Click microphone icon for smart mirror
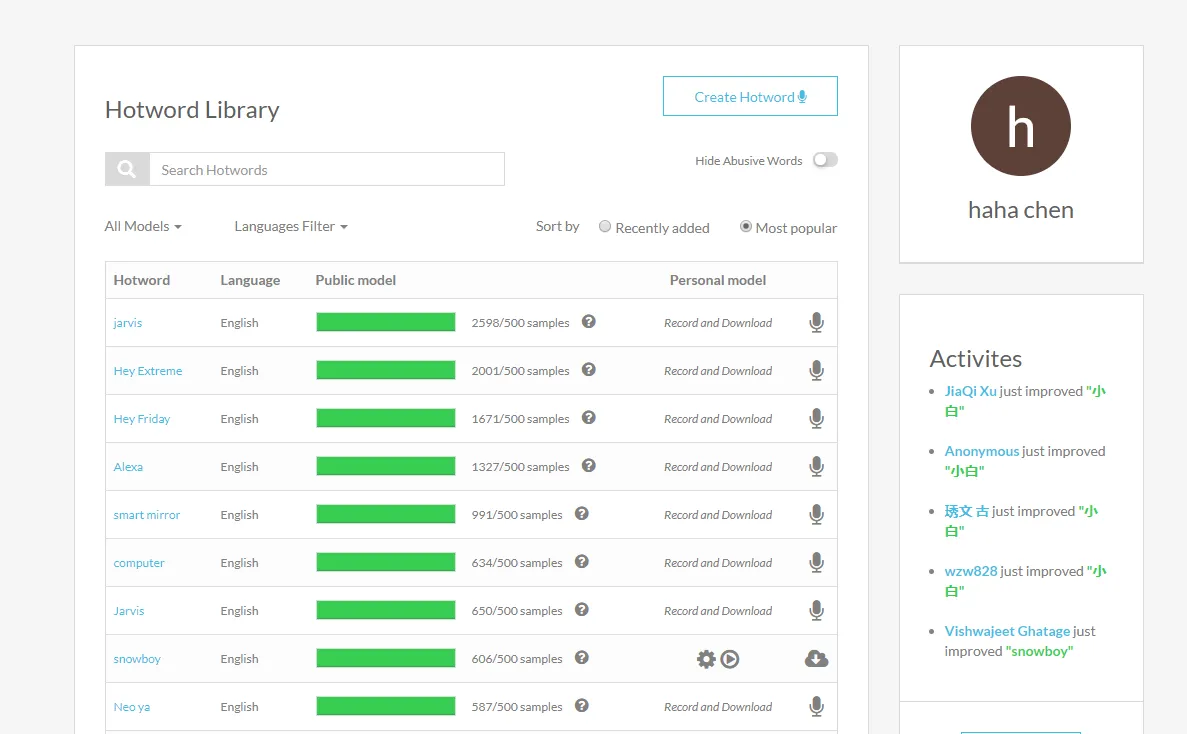The image size is (1187, 734). click(x=816, y=515)
